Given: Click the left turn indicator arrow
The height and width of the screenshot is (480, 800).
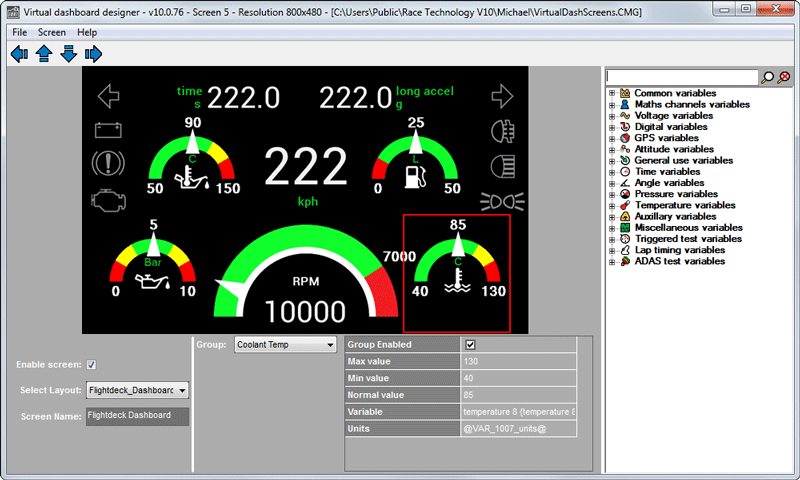Looking at the screenshot, I should (108, 96).
